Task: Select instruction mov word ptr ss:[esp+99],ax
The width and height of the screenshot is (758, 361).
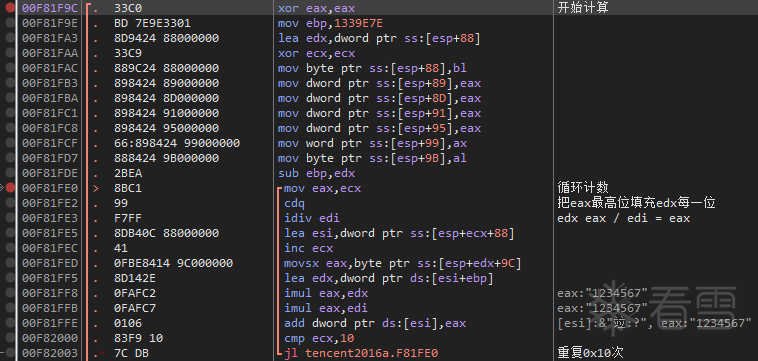Action: (x=372, y=143)
